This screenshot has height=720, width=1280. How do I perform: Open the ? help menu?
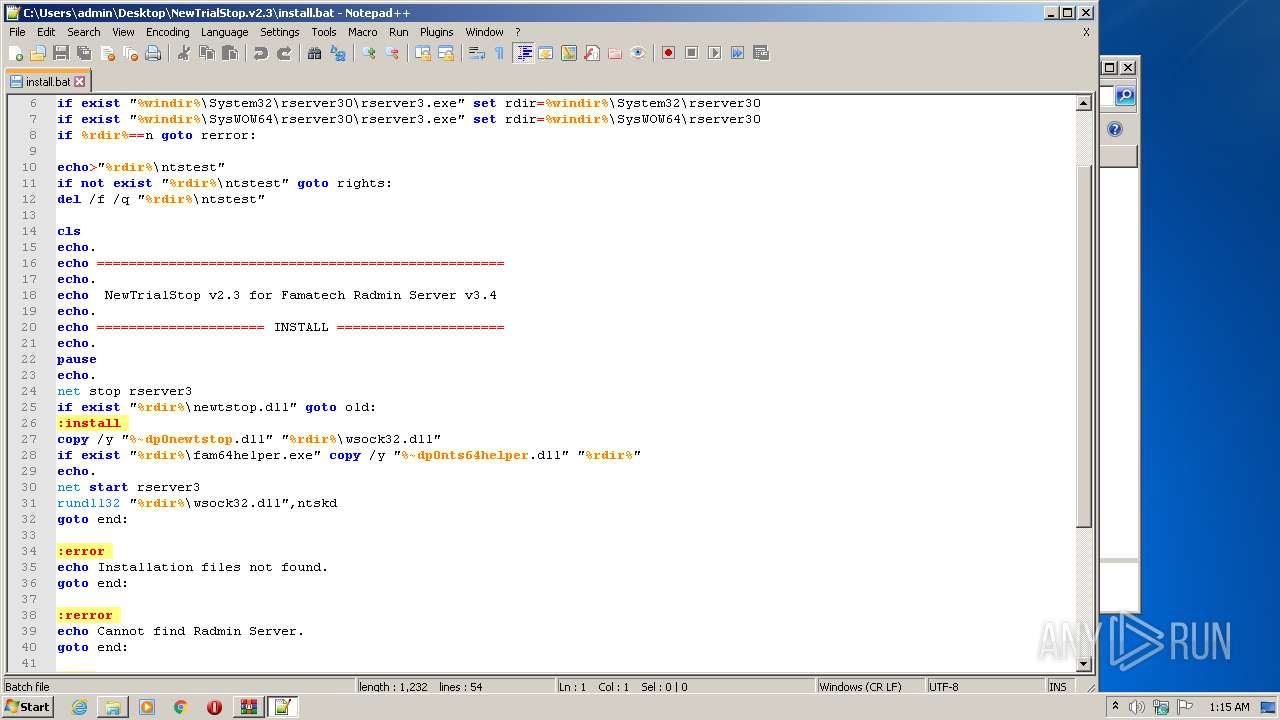pos(518,32)
